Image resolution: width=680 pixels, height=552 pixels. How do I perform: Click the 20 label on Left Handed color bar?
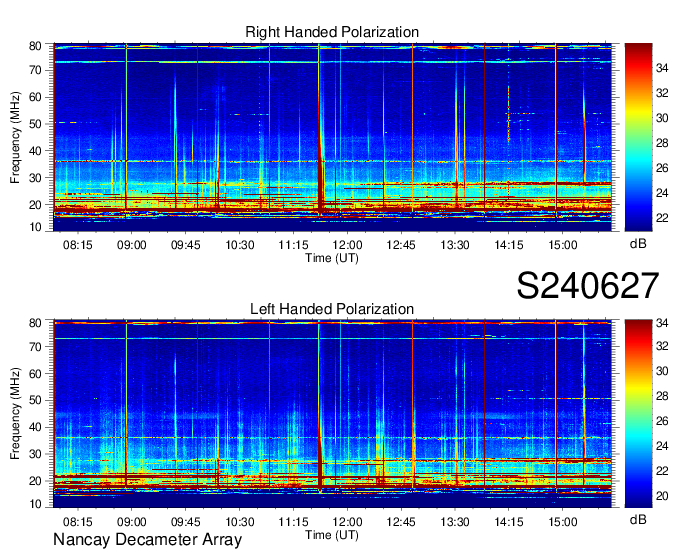662,496
